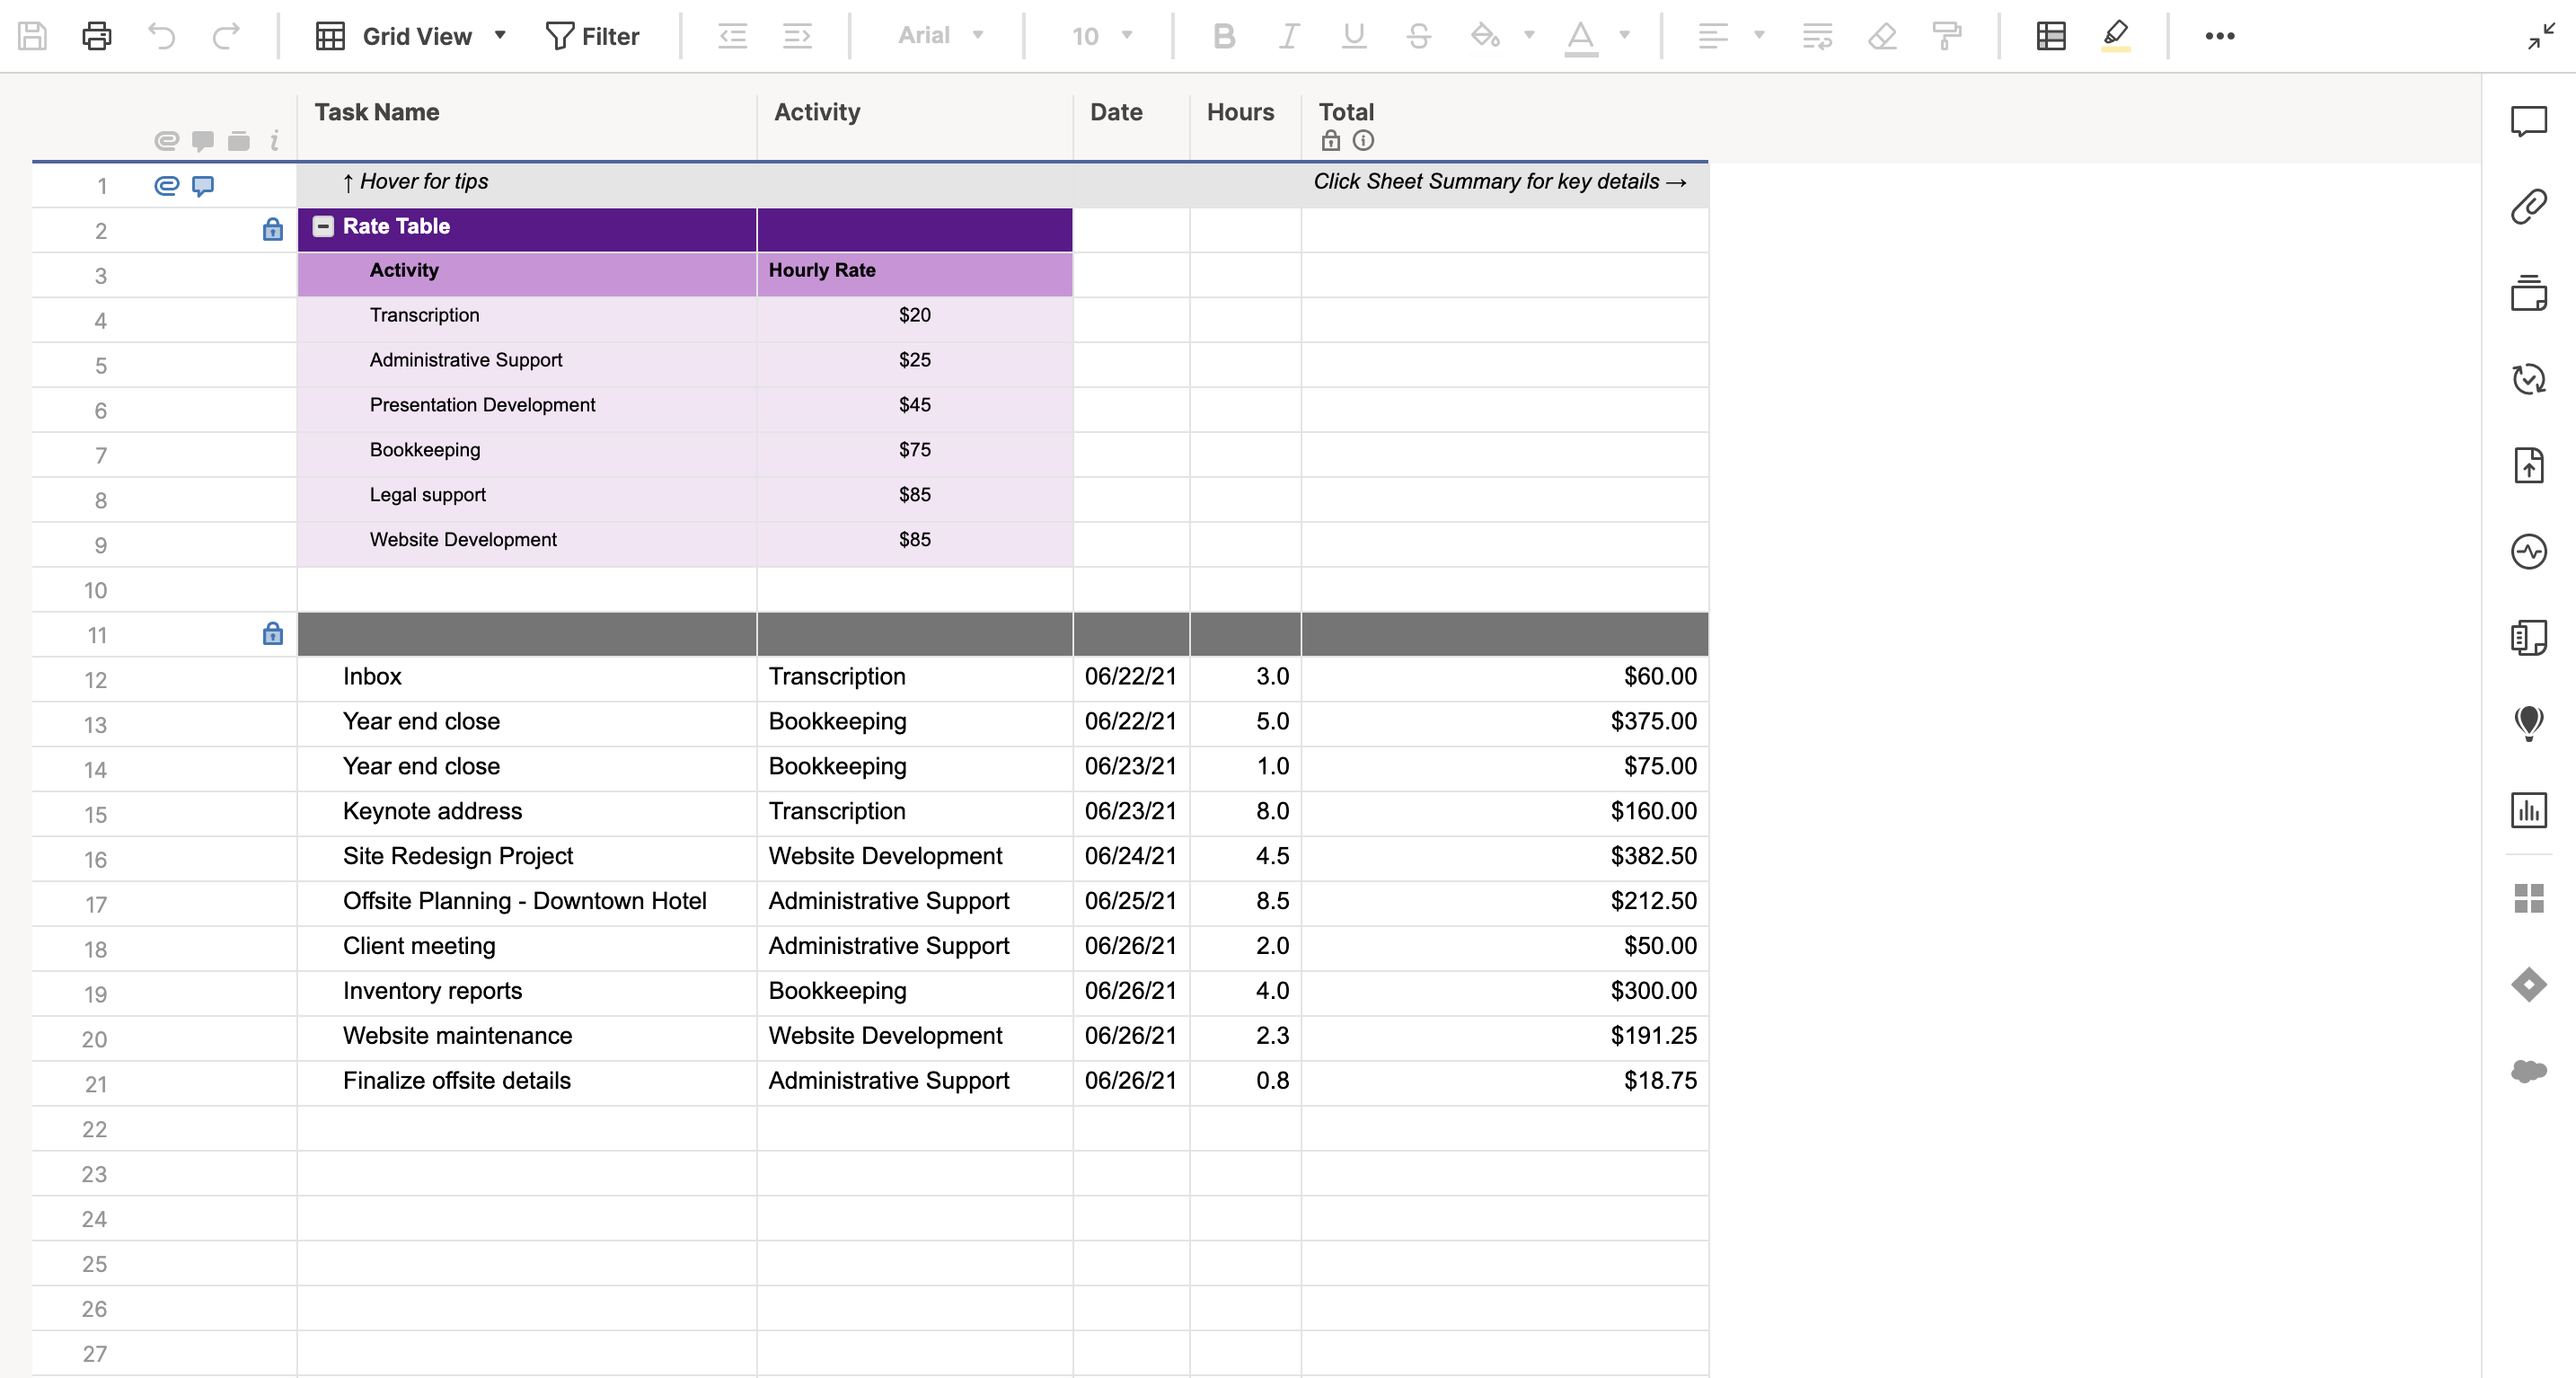Open Attachments panel in right sidebar
Image resolution: width=2576 pixels, height=1378 pixels.
click(2528, 207)
